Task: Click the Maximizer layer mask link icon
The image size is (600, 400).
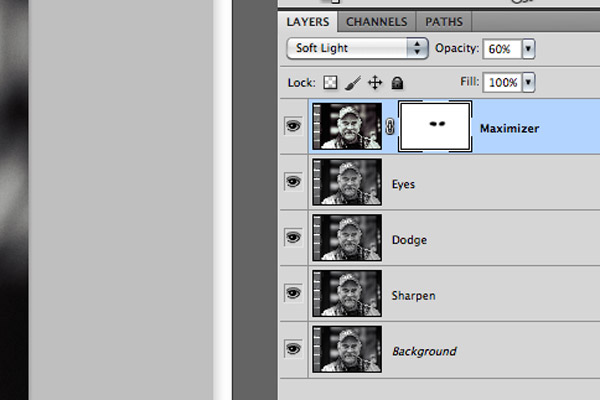Action: 390,126
